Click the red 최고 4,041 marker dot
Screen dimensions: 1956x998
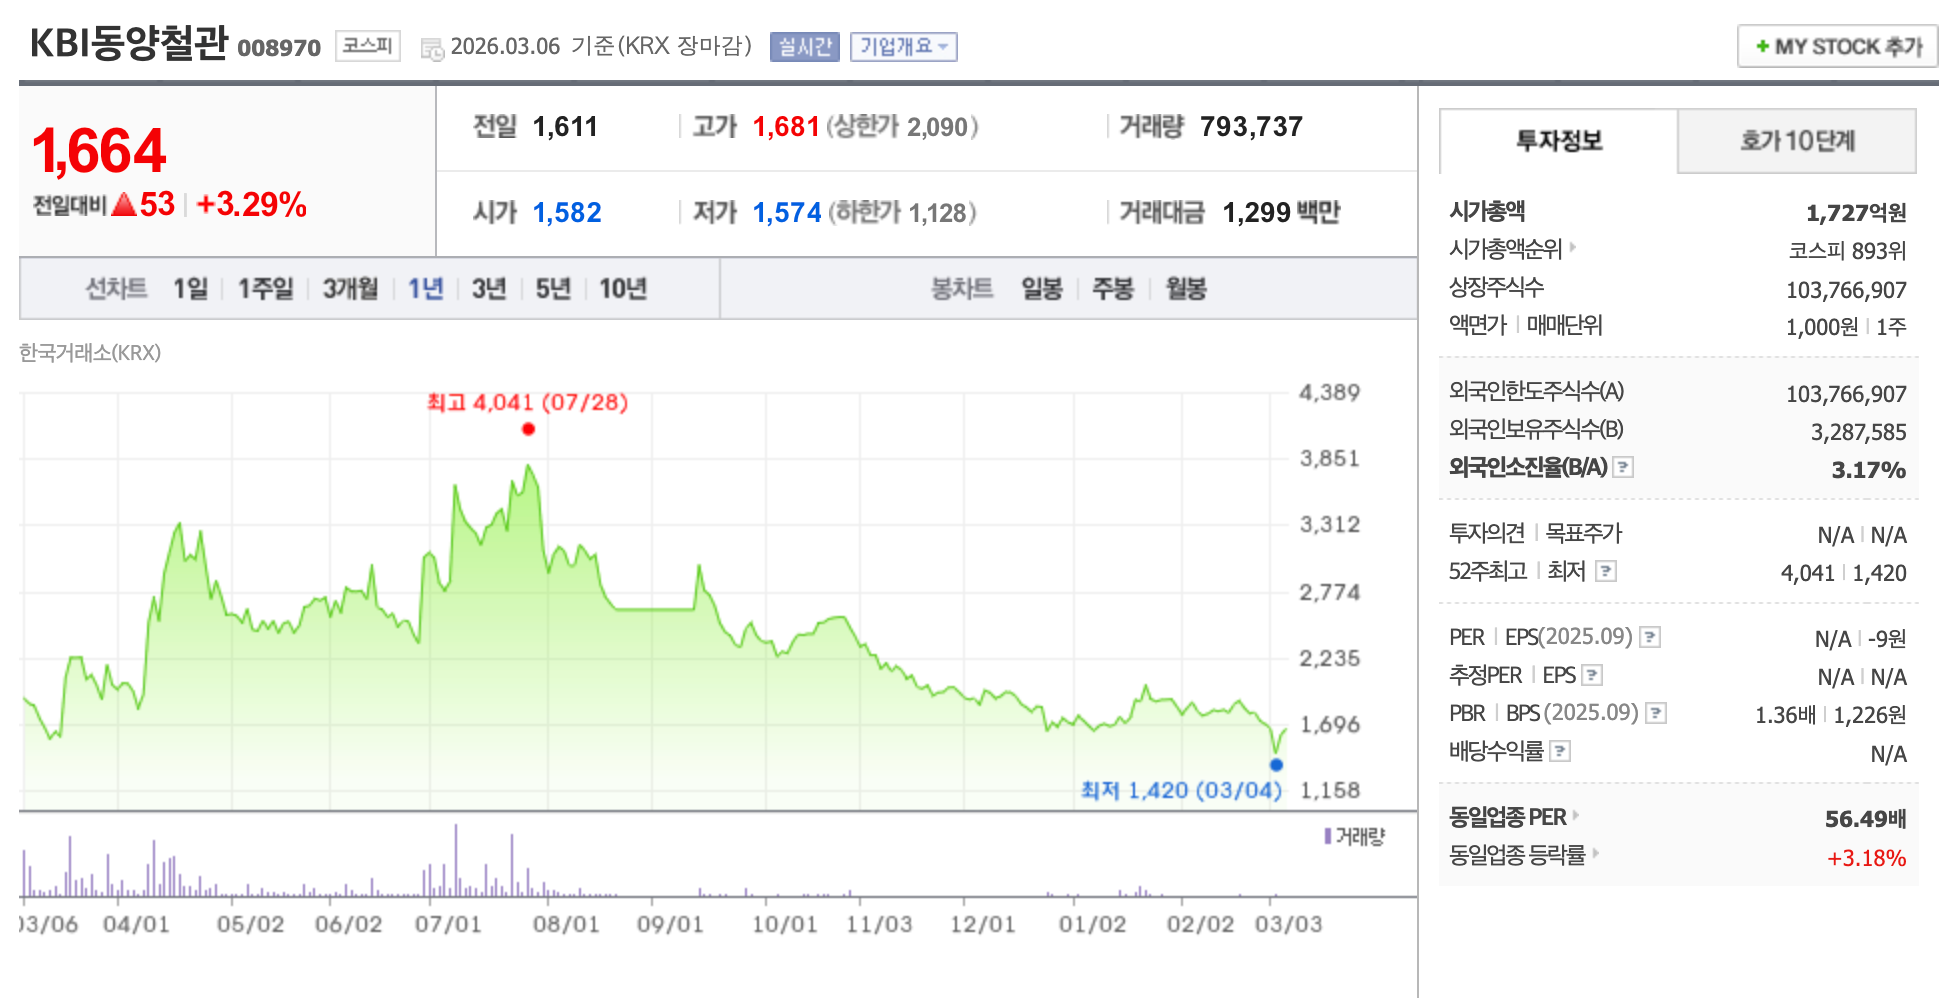(528, 429)
